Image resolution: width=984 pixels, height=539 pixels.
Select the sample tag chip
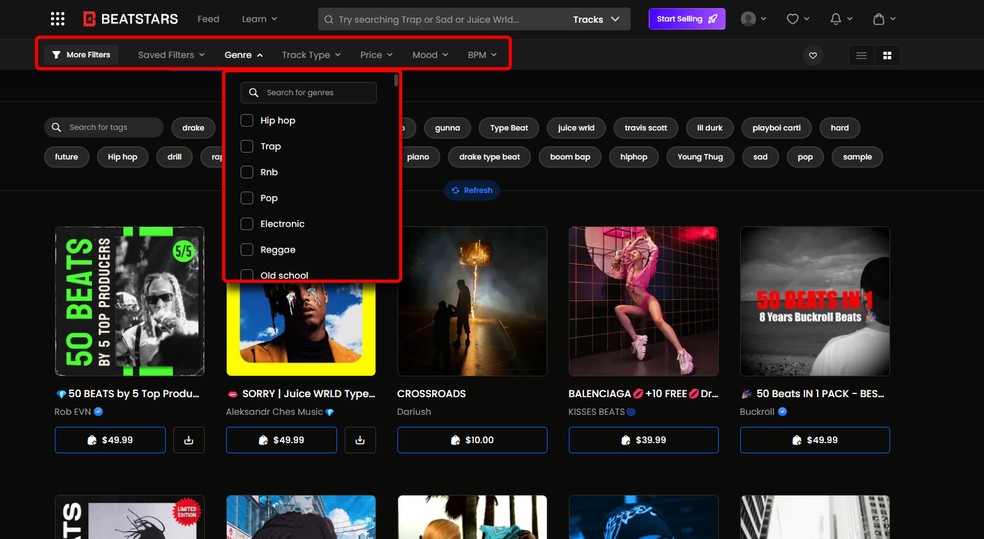[x=857, y=157]
